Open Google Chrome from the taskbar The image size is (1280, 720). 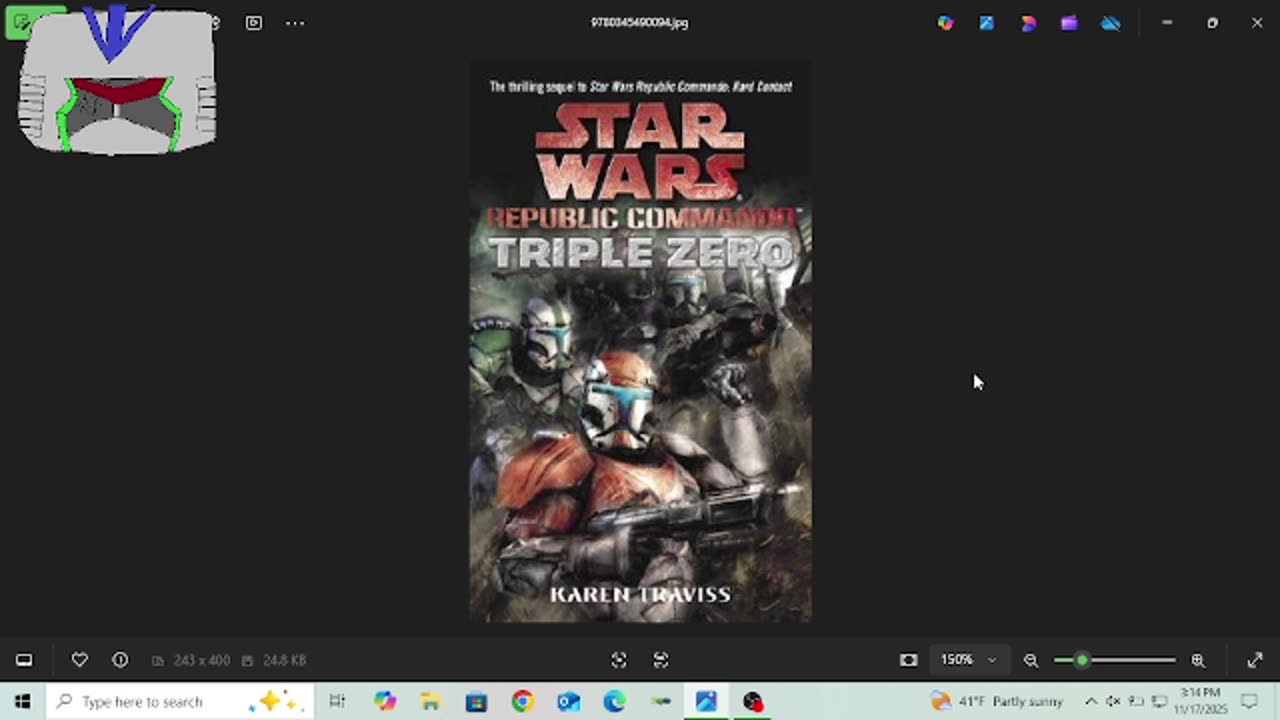[522, 702]
